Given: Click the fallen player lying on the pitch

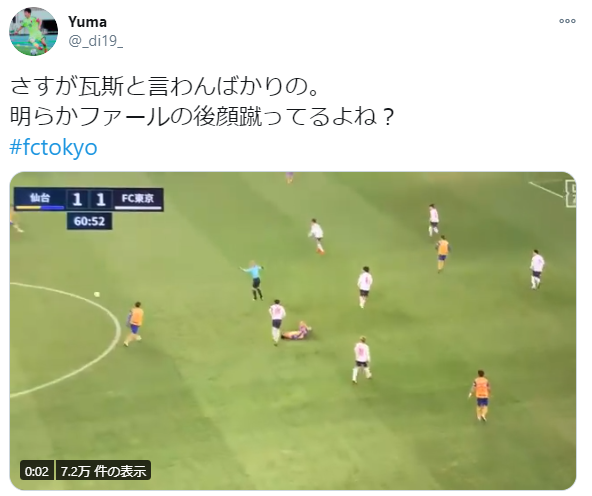Looking at the screenshot, I should [x=296, y=331].
